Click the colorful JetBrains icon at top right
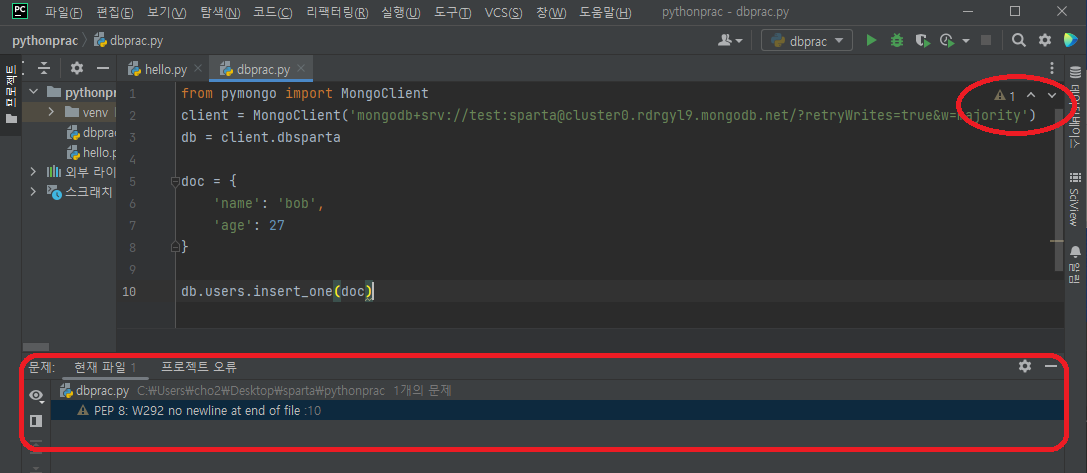1087x473 pixels. (1070, 41)
